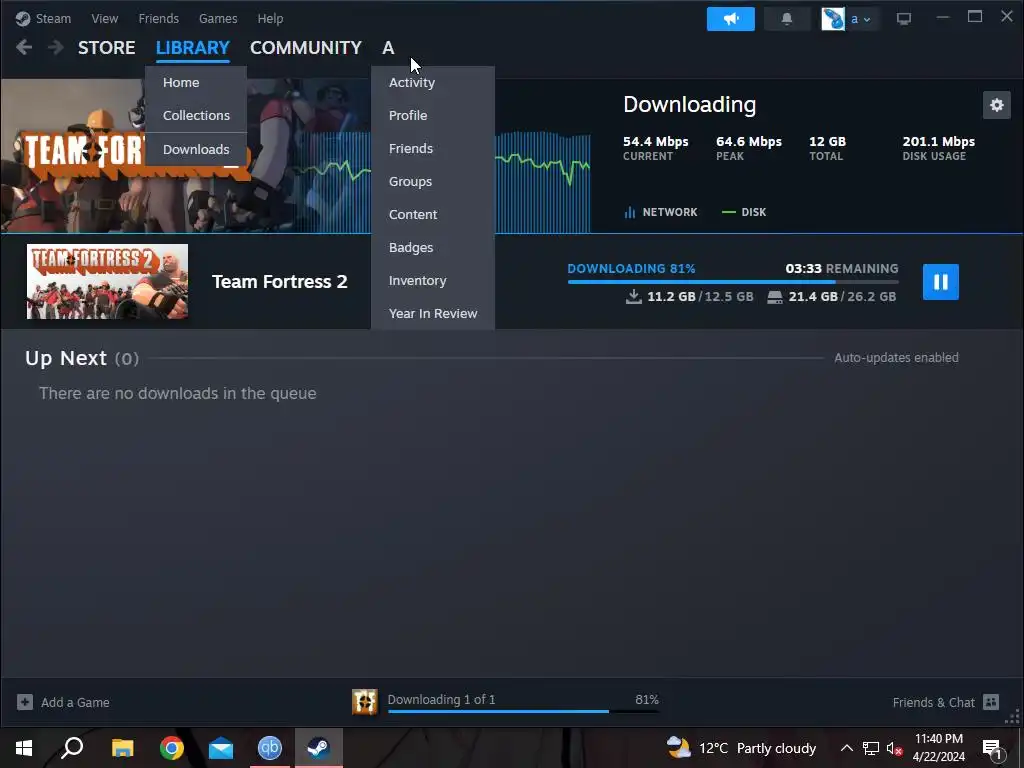The image size is (1024, 768).
Task: Click the Team Fortress 2 title text
Action: coord(280,281)
